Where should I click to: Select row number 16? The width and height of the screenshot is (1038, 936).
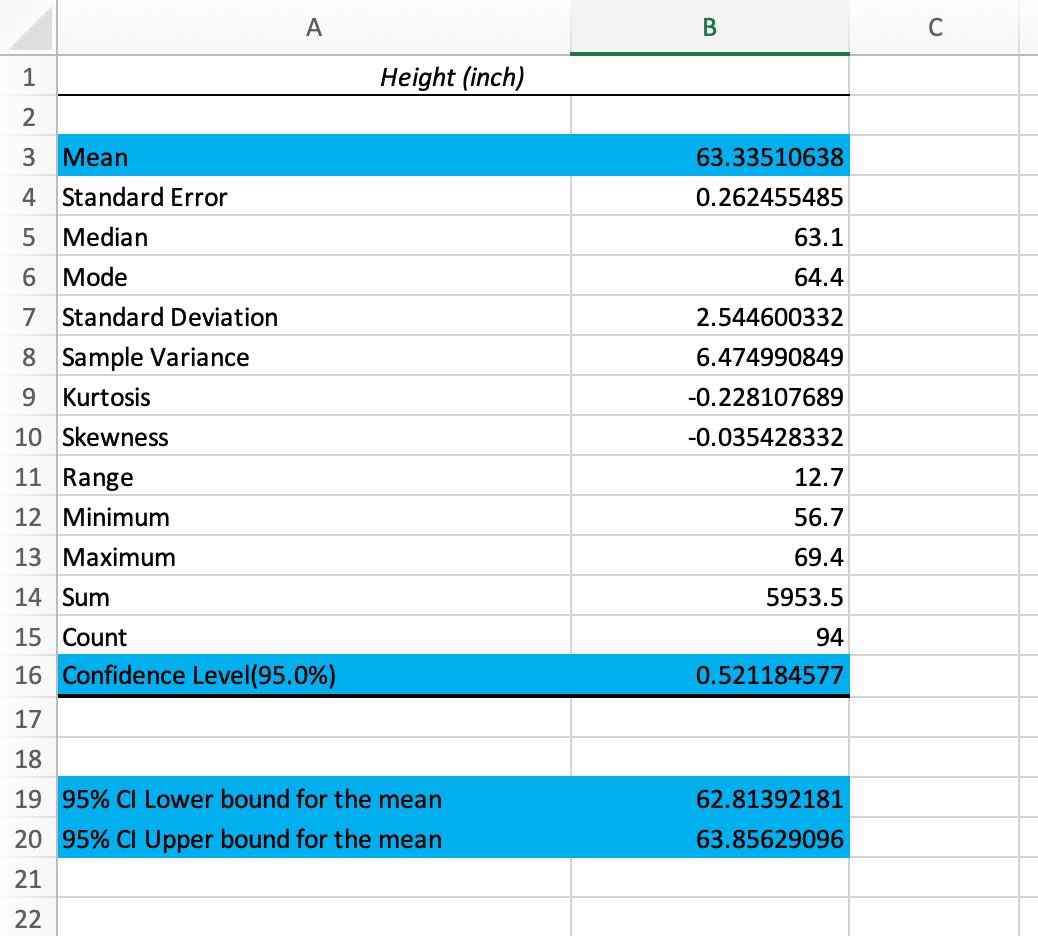point(29,676)
